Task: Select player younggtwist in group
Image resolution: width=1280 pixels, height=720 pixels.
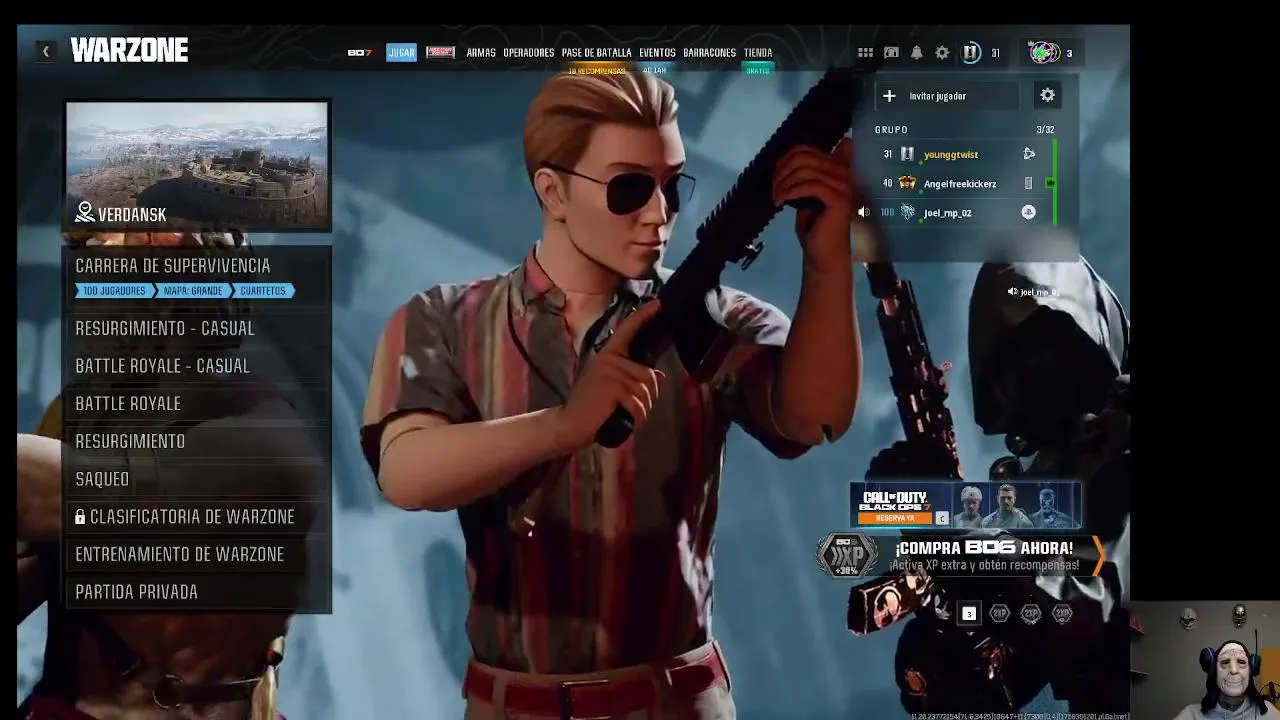Action: pyautogui.click(x=950, y=155)
